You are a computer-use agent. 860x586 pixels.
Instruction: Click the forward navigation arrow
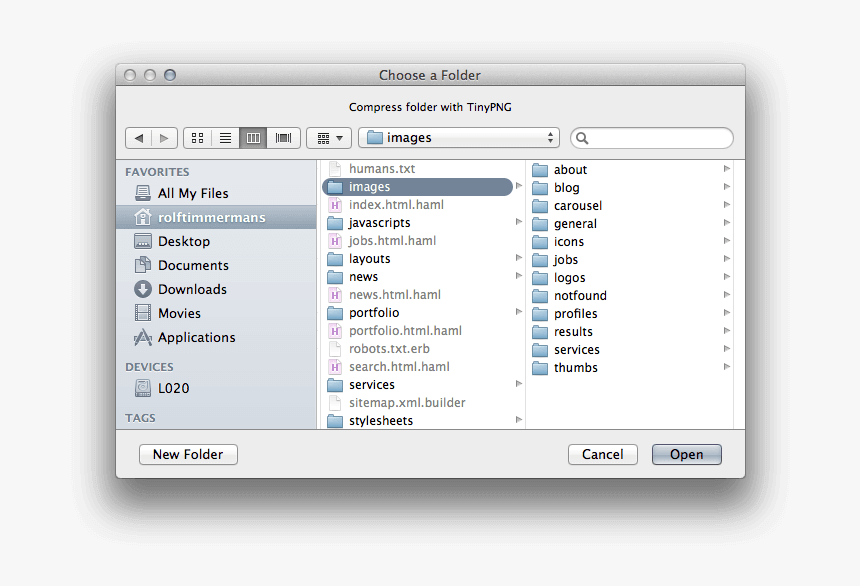click(x=164, y=138)
